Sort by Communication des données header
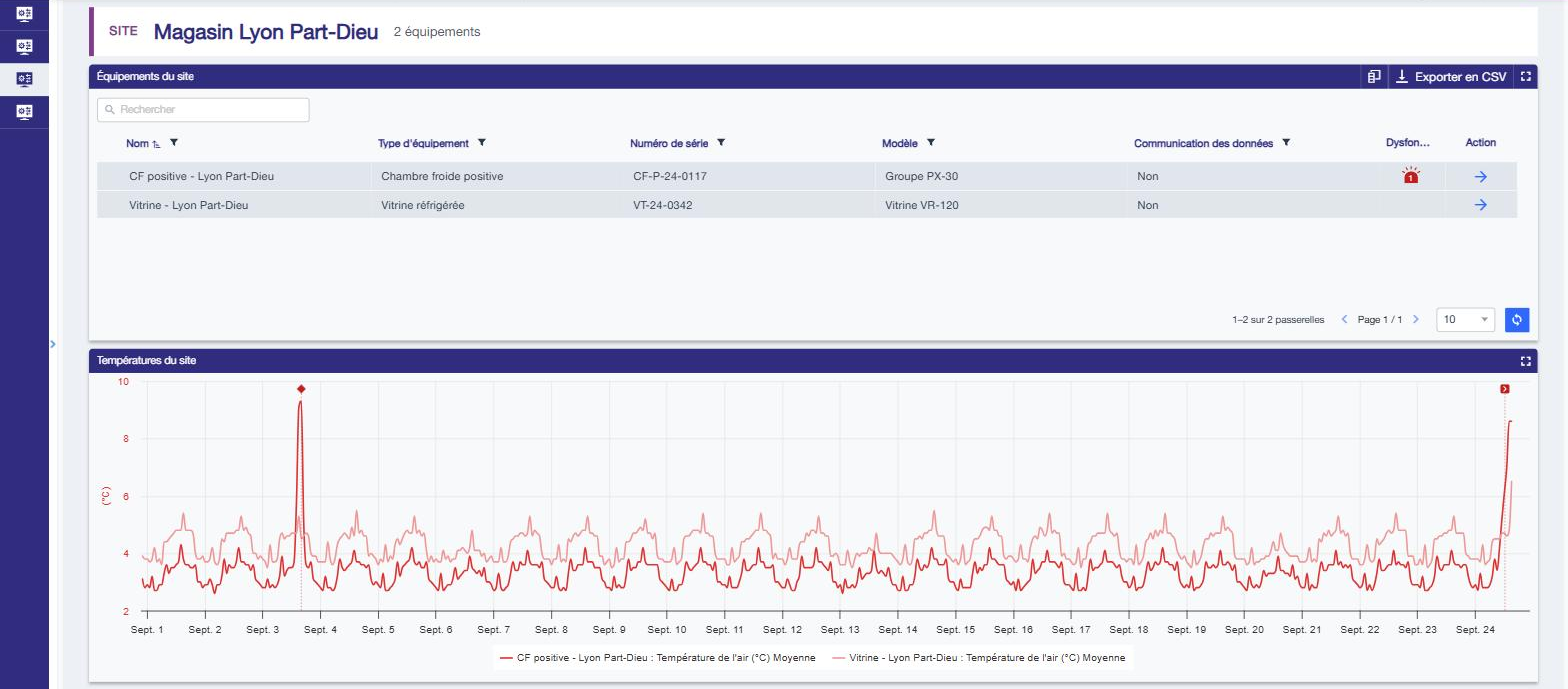The width and height of the screenshot is (1568, 689). 1203,143
